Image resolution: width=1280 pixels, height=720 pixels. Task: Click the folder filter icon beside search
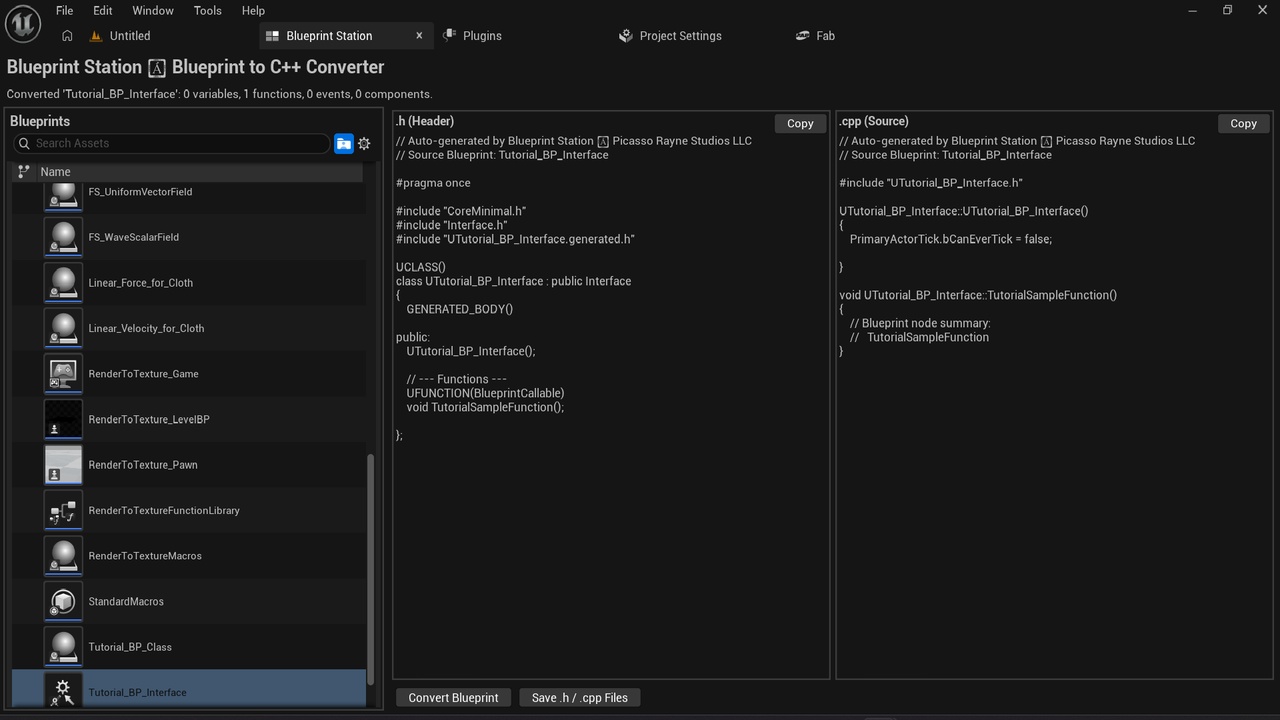pyautogui.click(x=344, y=144)
